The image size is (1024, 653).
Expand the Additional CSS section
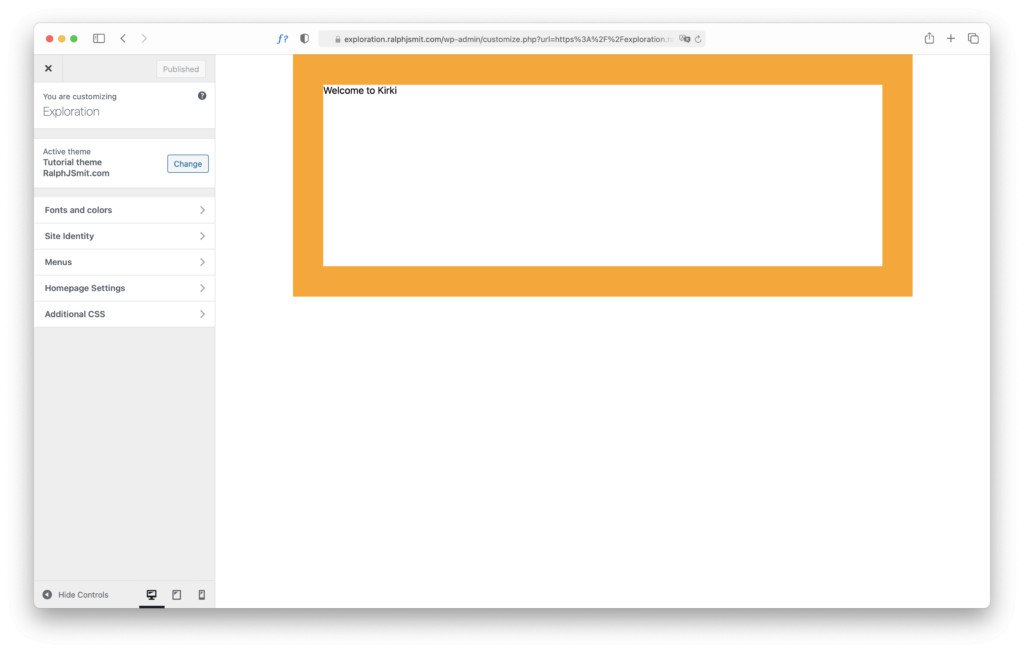coord(124,314)
